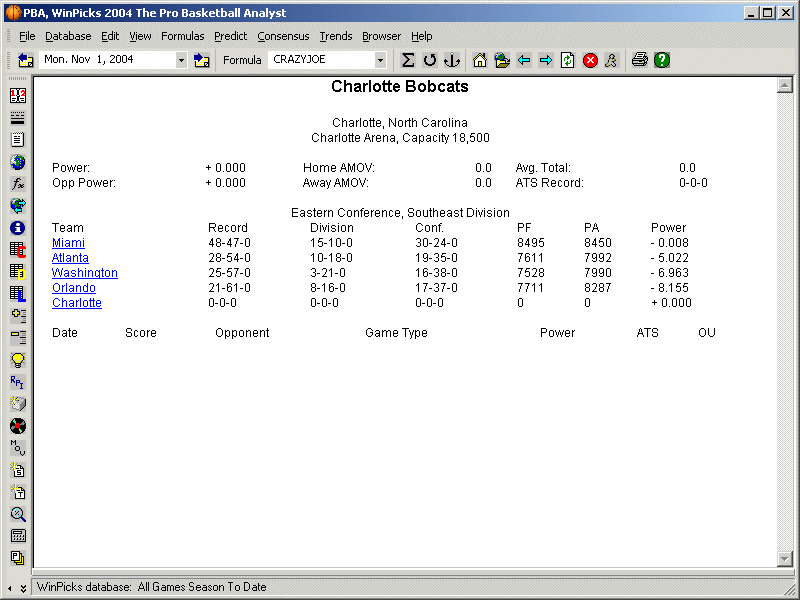The image size is (800, 600).
Task: Click the scroll up arrow of the report
Action: coord(785,85)
